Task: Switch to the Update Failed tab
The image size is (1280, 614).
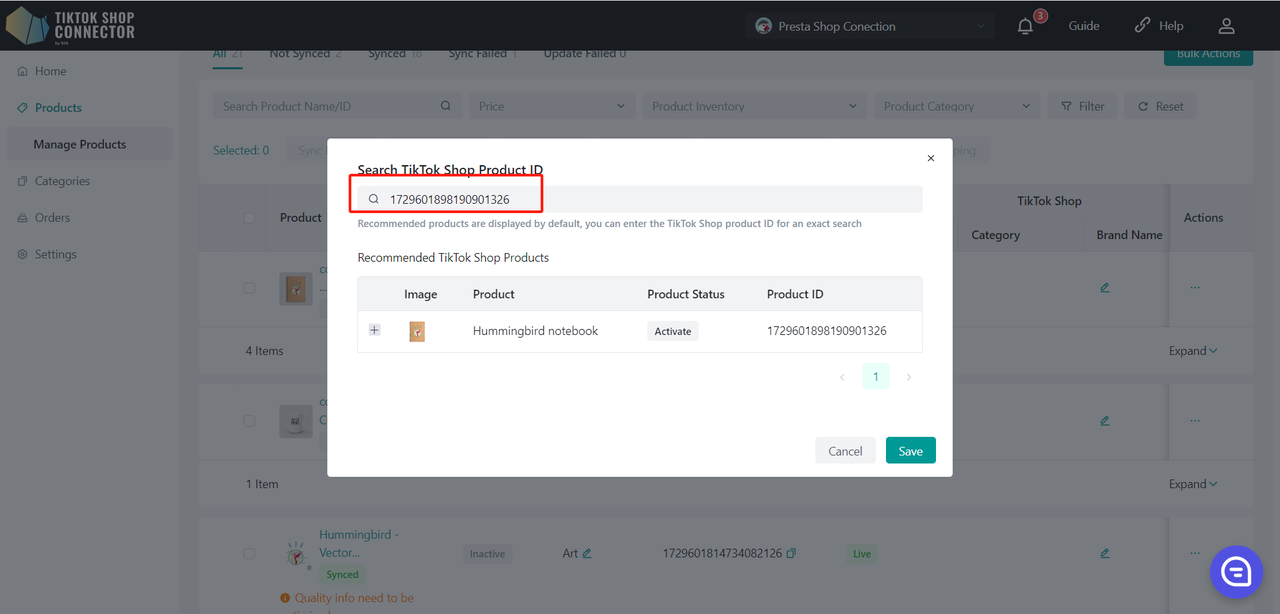Action: tap(585, 54)
